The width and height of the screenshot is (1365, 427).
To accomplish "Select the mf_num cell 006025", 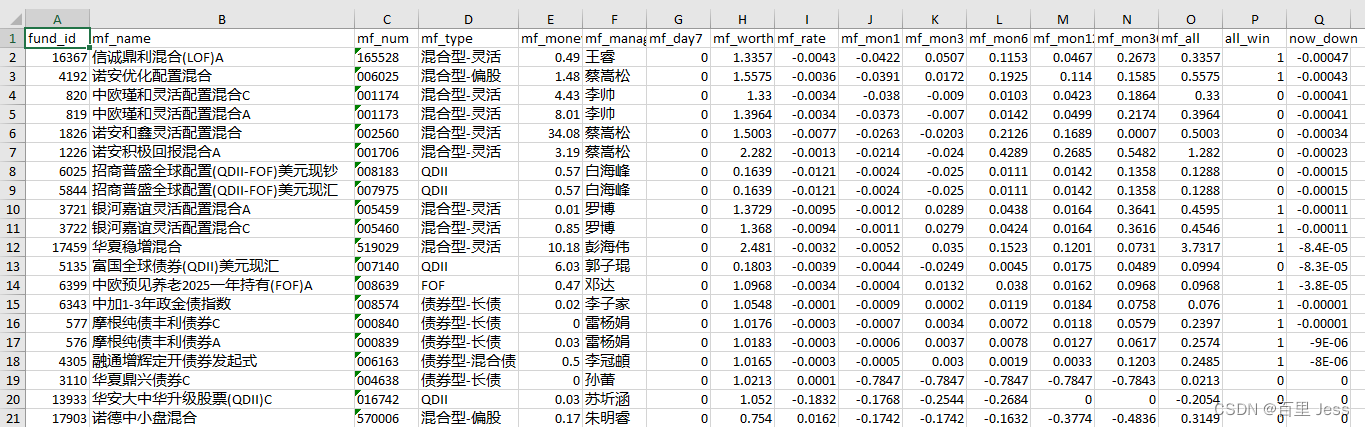I will [386, 76].
